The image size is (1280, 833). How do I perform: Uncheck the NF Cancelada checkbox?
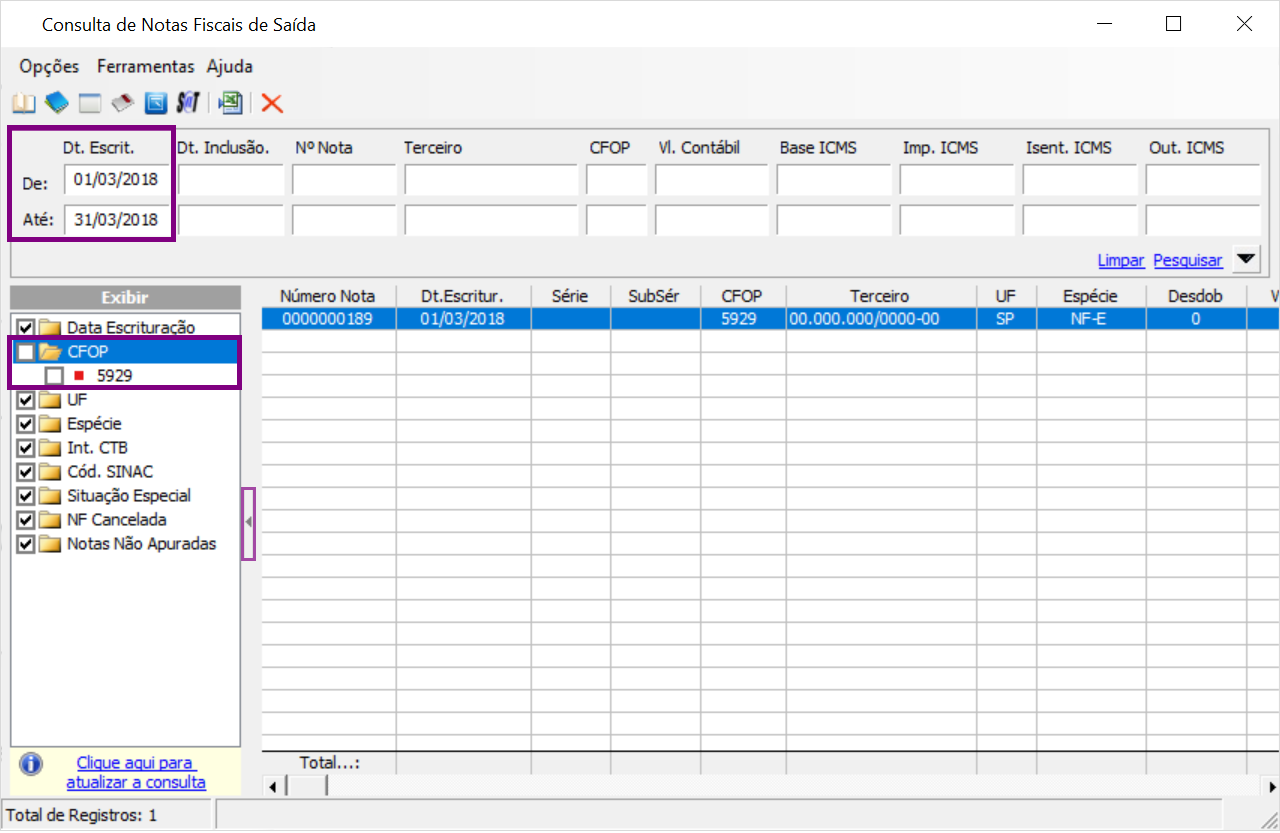coord(26,520)
